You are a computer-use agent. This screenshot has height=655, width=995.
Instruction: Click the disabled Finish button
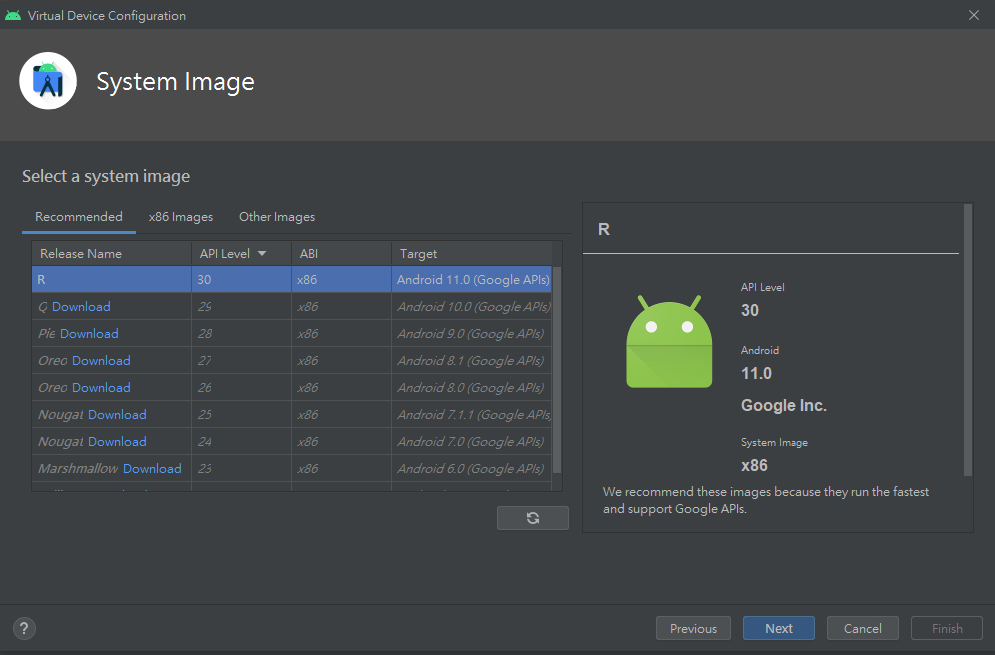pyautogui.click(x=947, y=628)
